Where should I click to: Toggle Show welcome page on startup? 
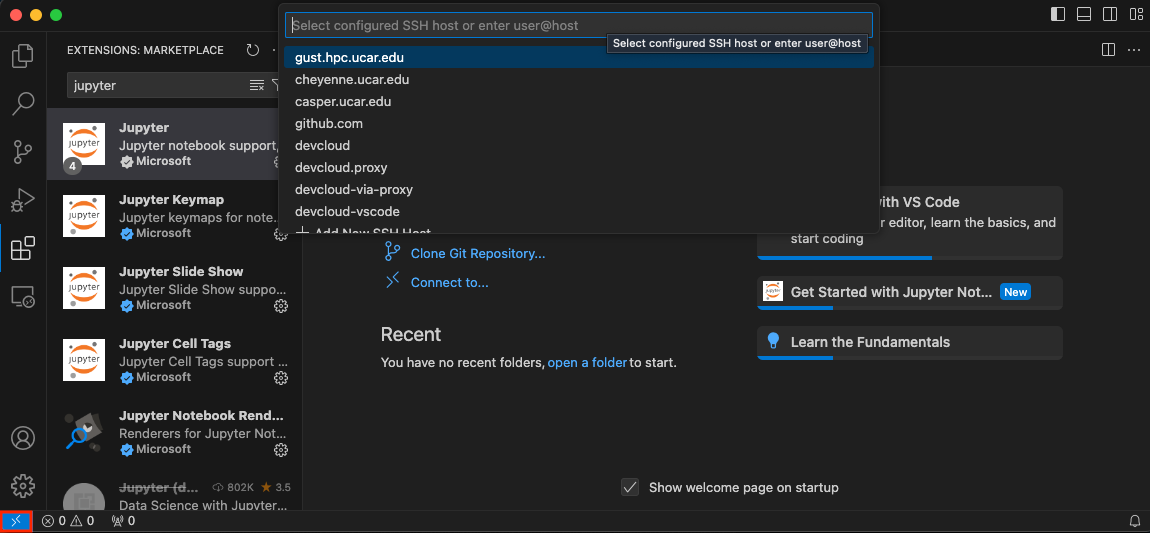tap(629, 488)
